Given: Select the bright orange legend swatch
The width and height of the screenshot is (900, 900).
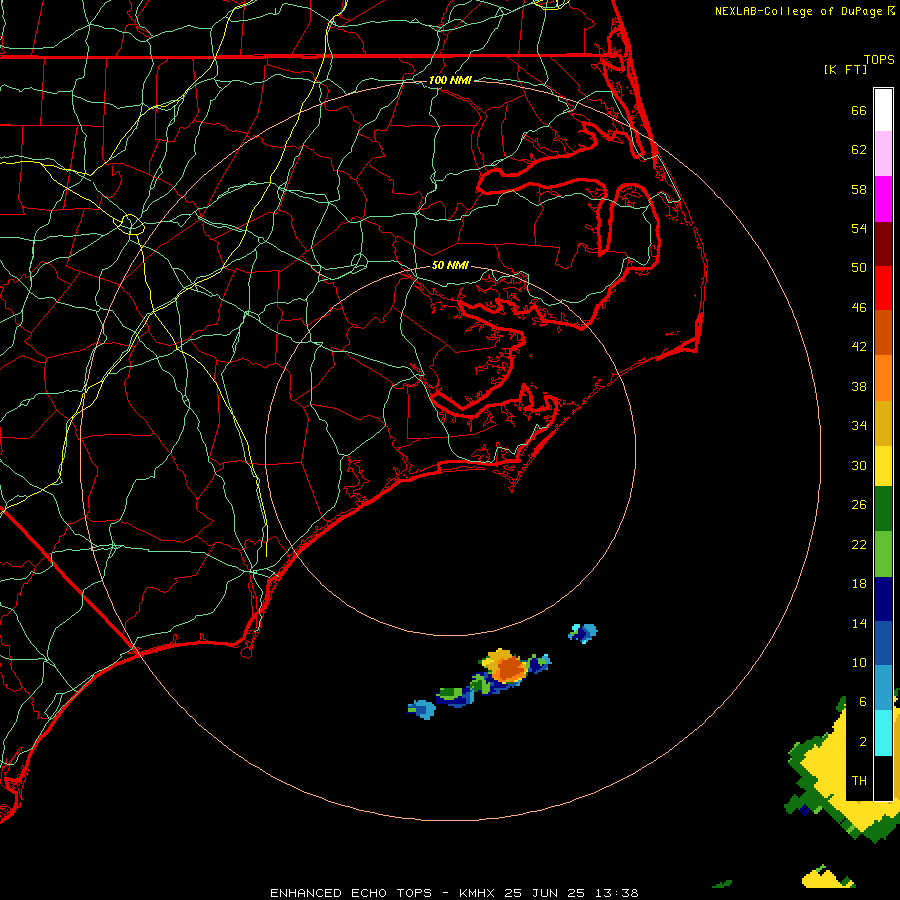Looking at the screenshot, I should point(883,378).
